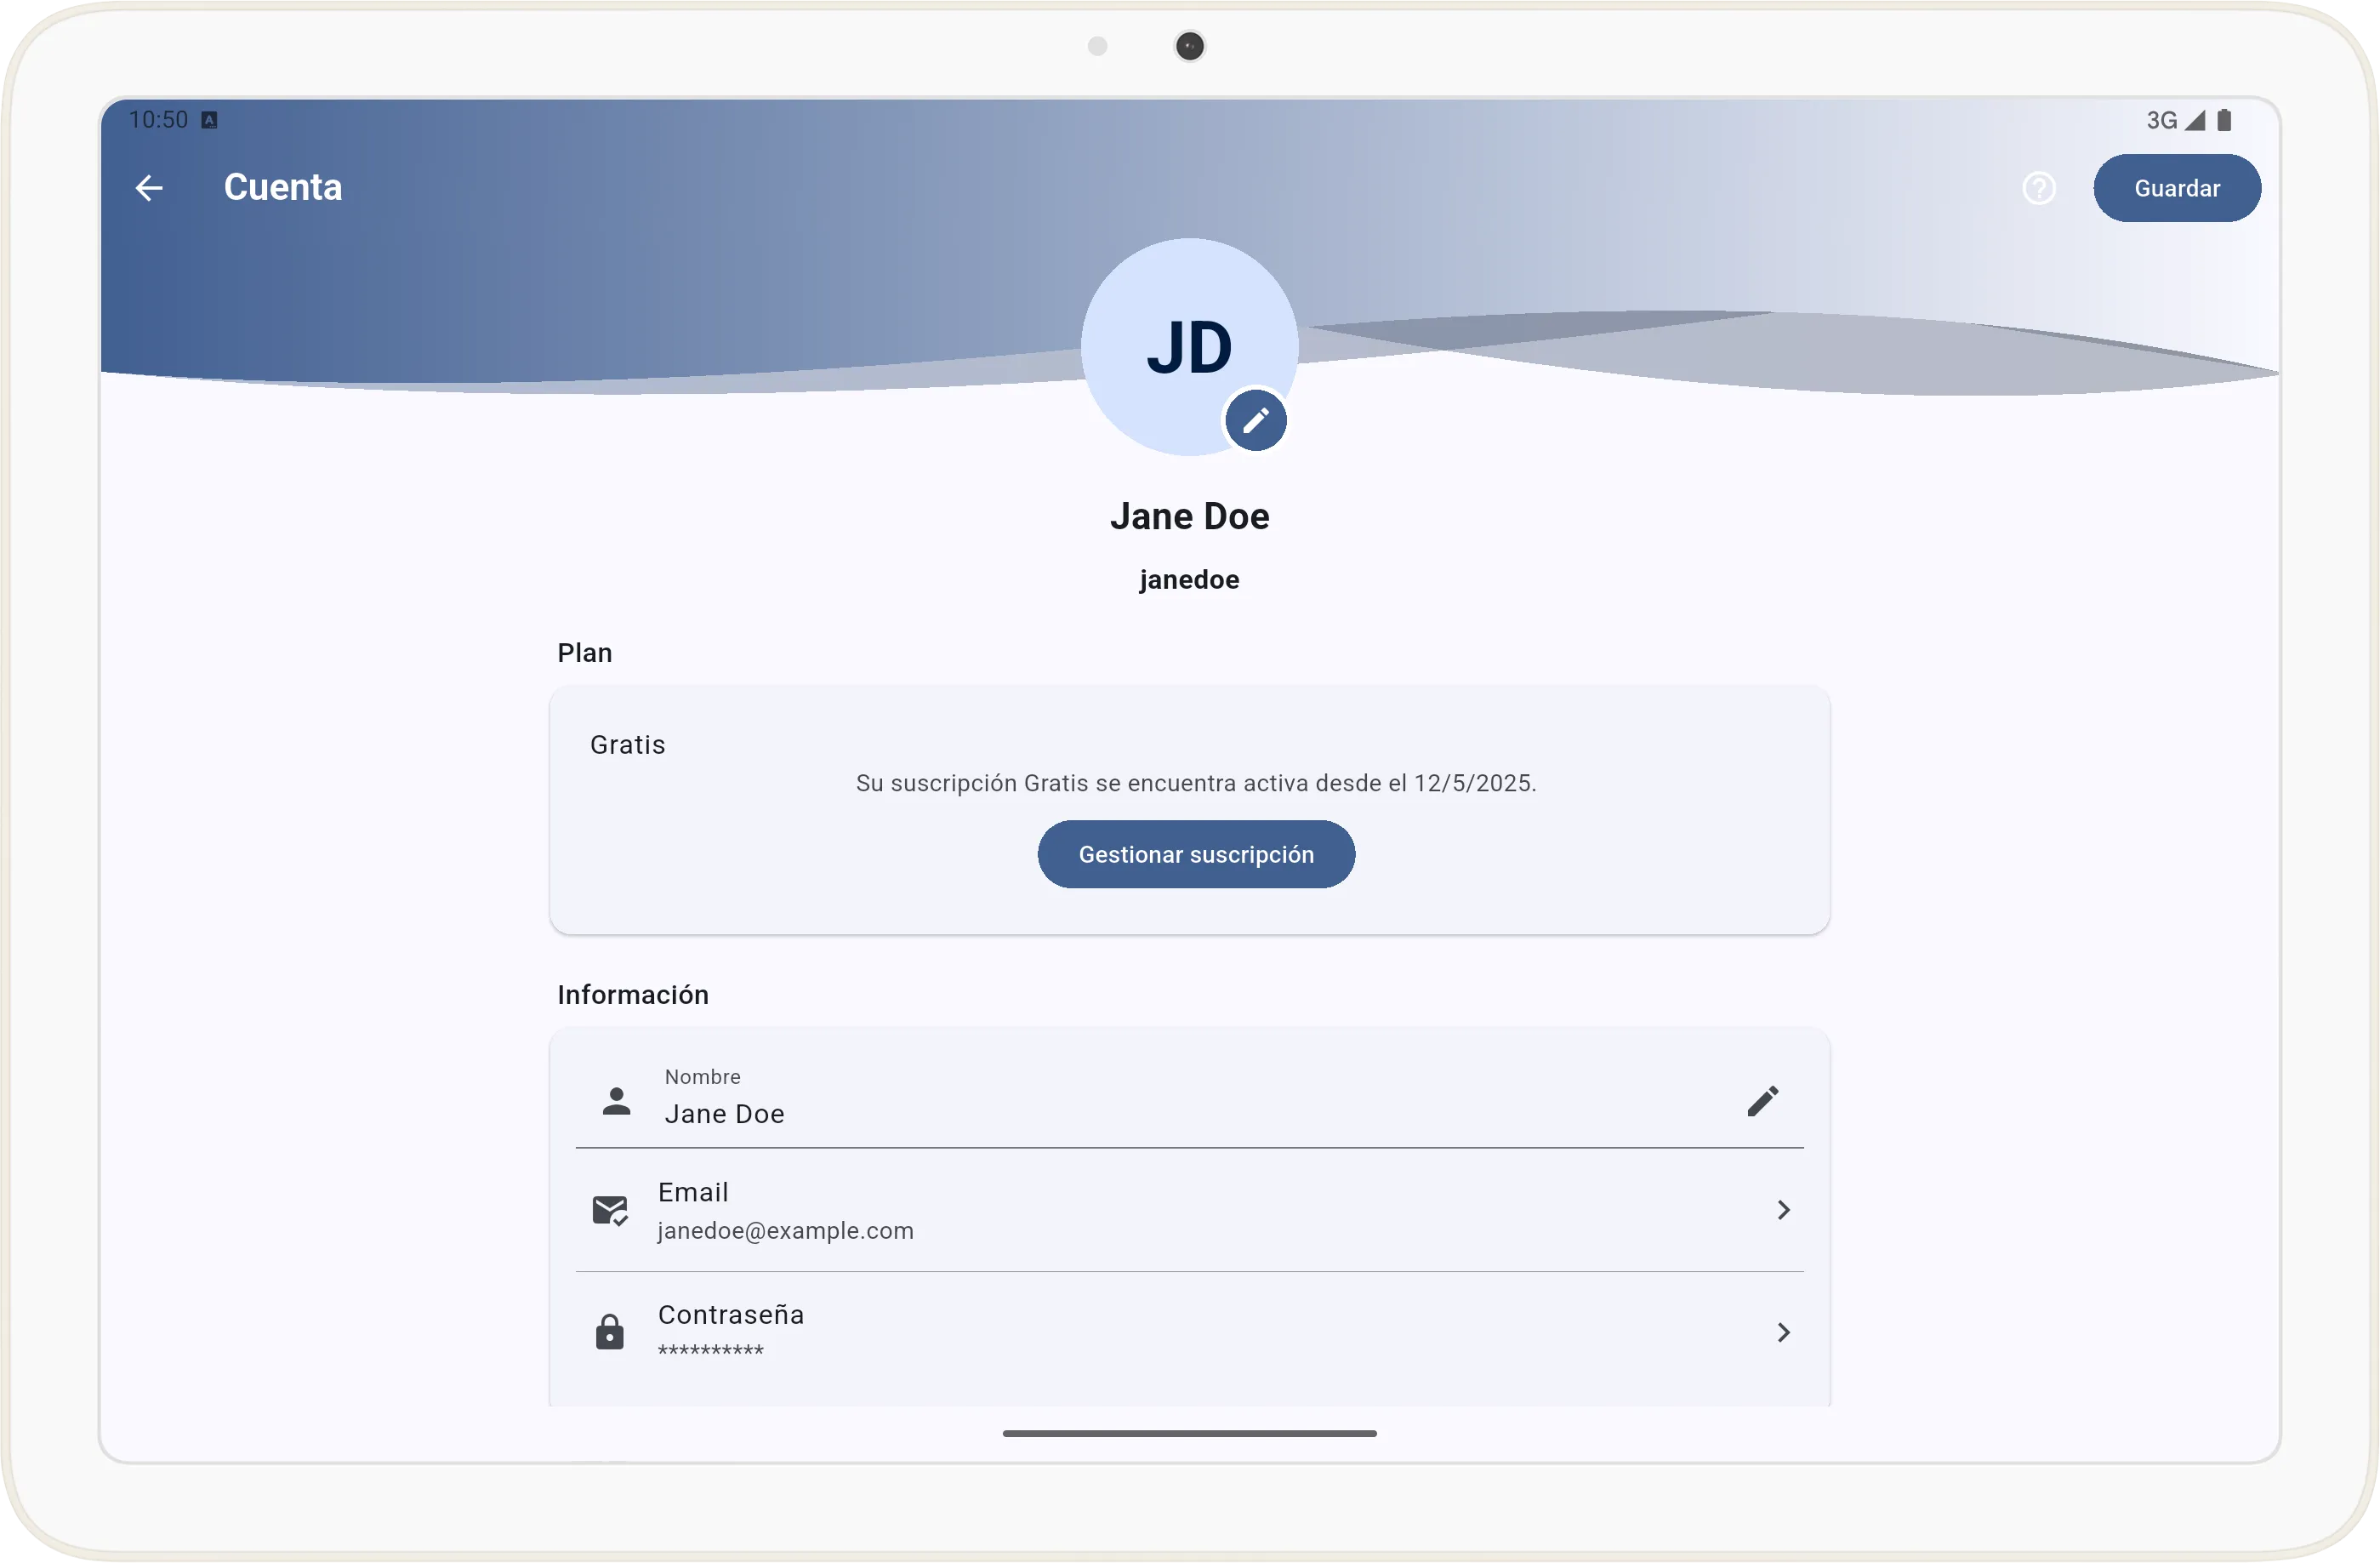Open help via the question mark icon
This screenshot has width=2380, height=1563.
pyautogui.click(x=2038, y=188)
